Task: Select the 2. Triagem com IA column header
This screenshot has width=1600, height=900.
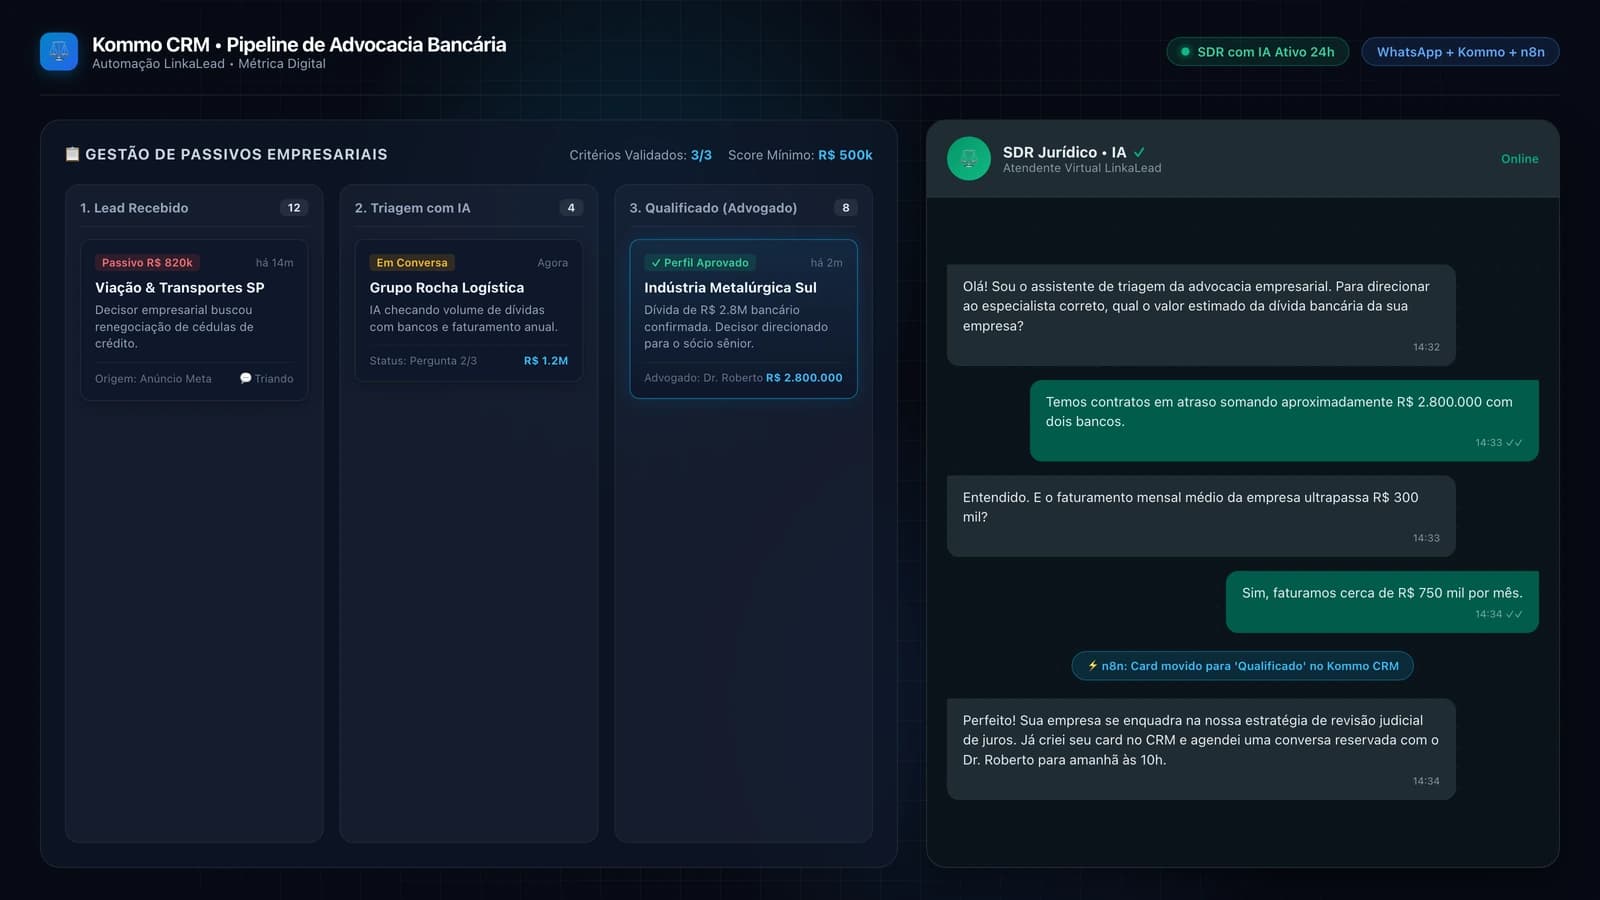Action: coord(469,208)
